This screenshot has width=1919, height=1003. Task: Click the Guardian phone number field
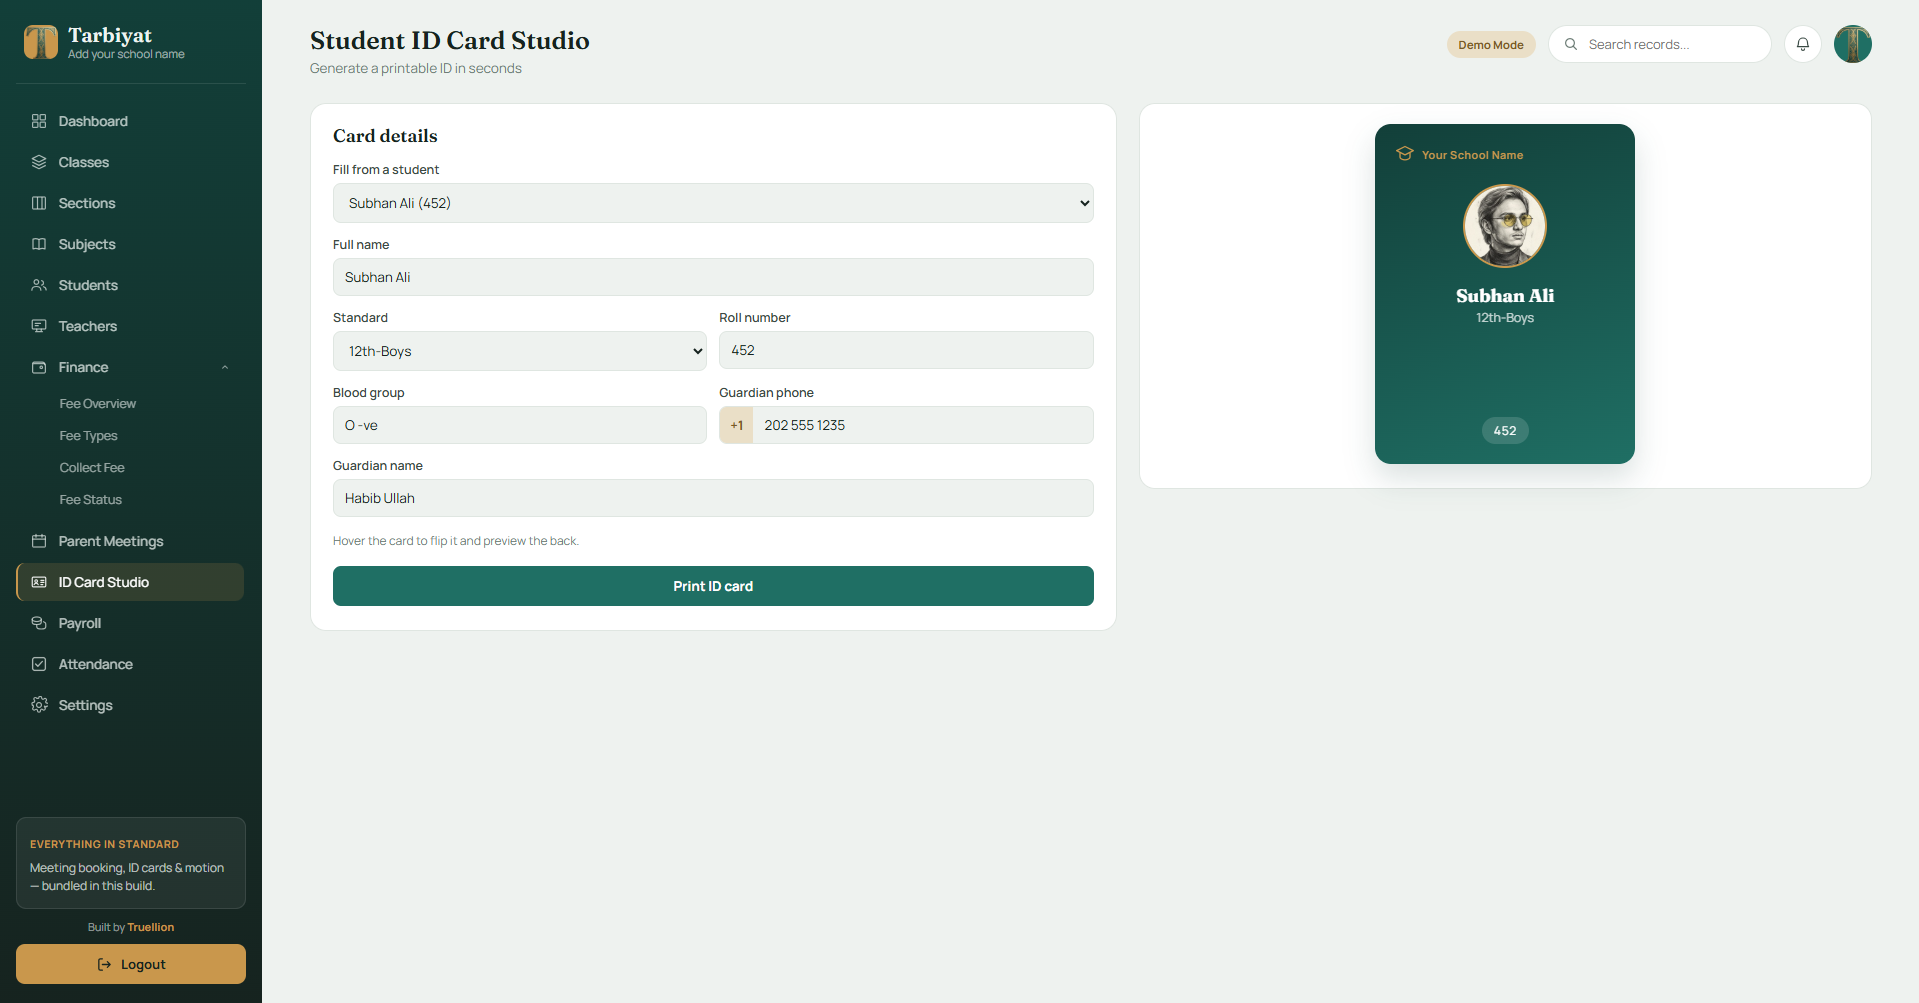[922, 425]
